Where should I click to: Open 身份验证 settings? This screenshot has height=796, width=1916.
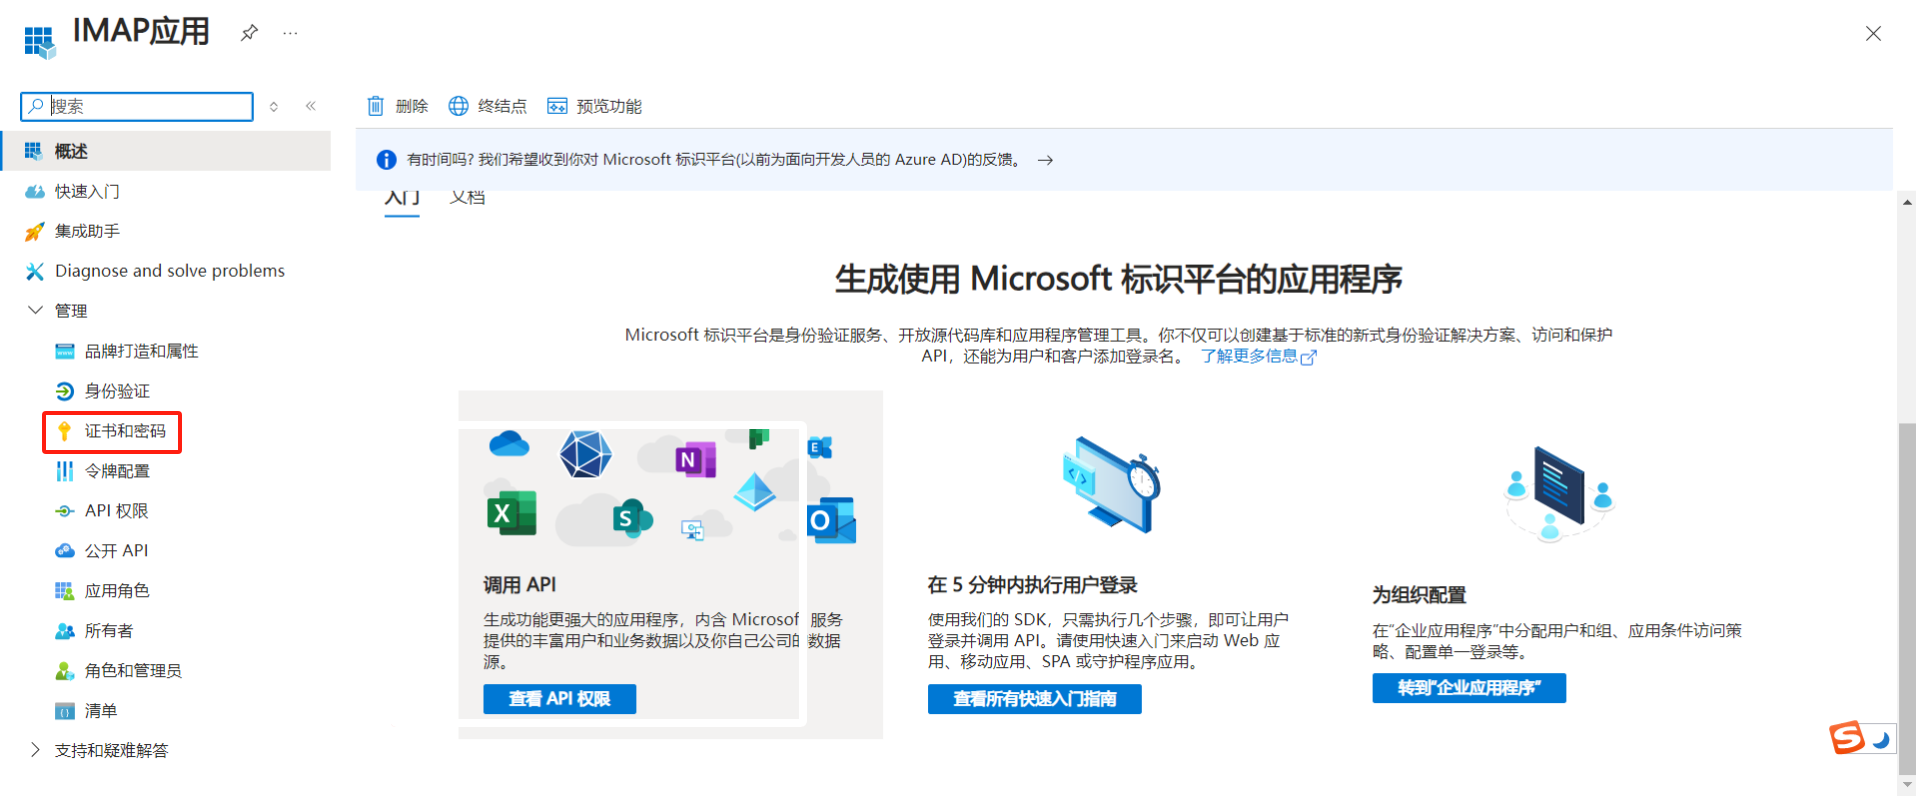tap(117, 391)
